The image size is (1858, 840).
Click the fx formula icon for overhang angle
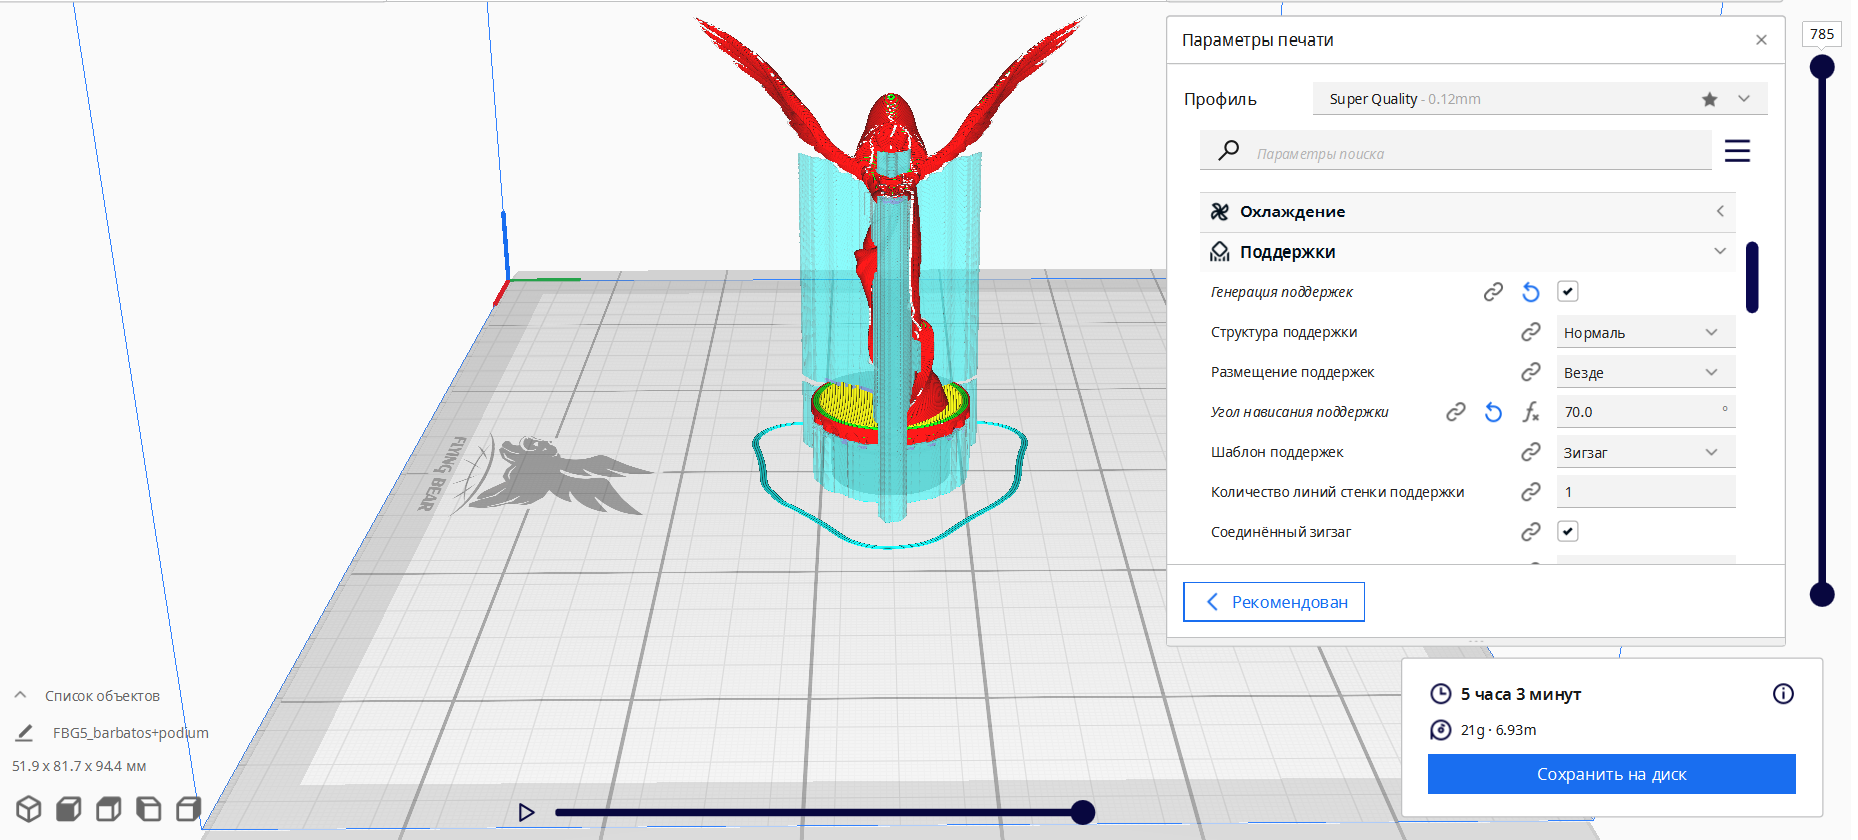click(x=1531, y=412)
